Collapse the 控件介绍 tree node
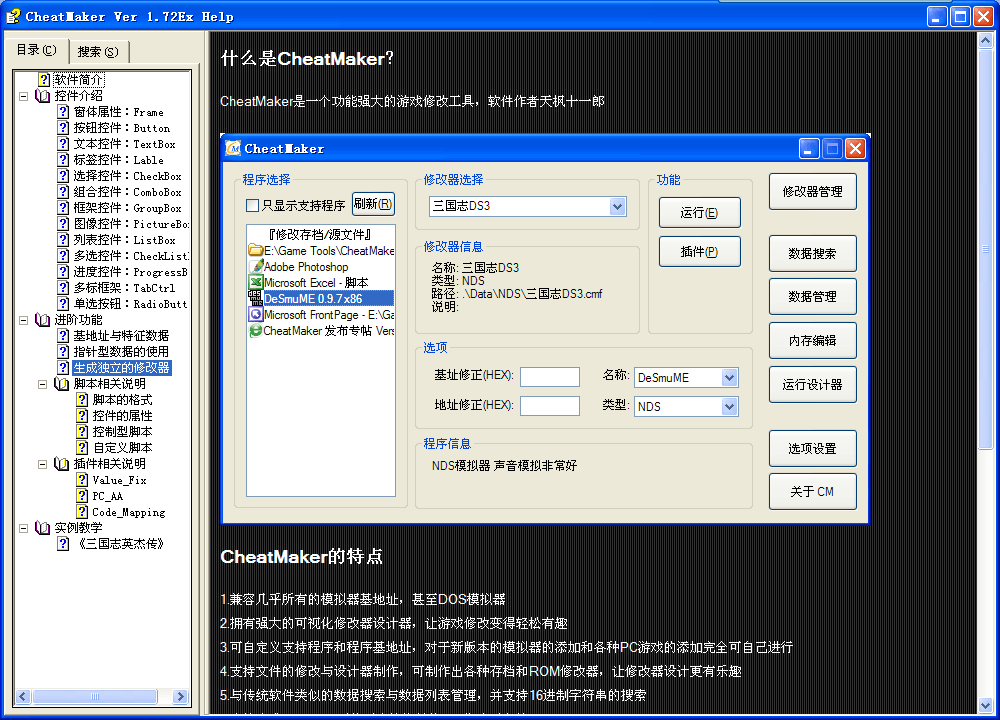Image resolution: width=1000 pixels, height=720 pixels. click(24, 96)
